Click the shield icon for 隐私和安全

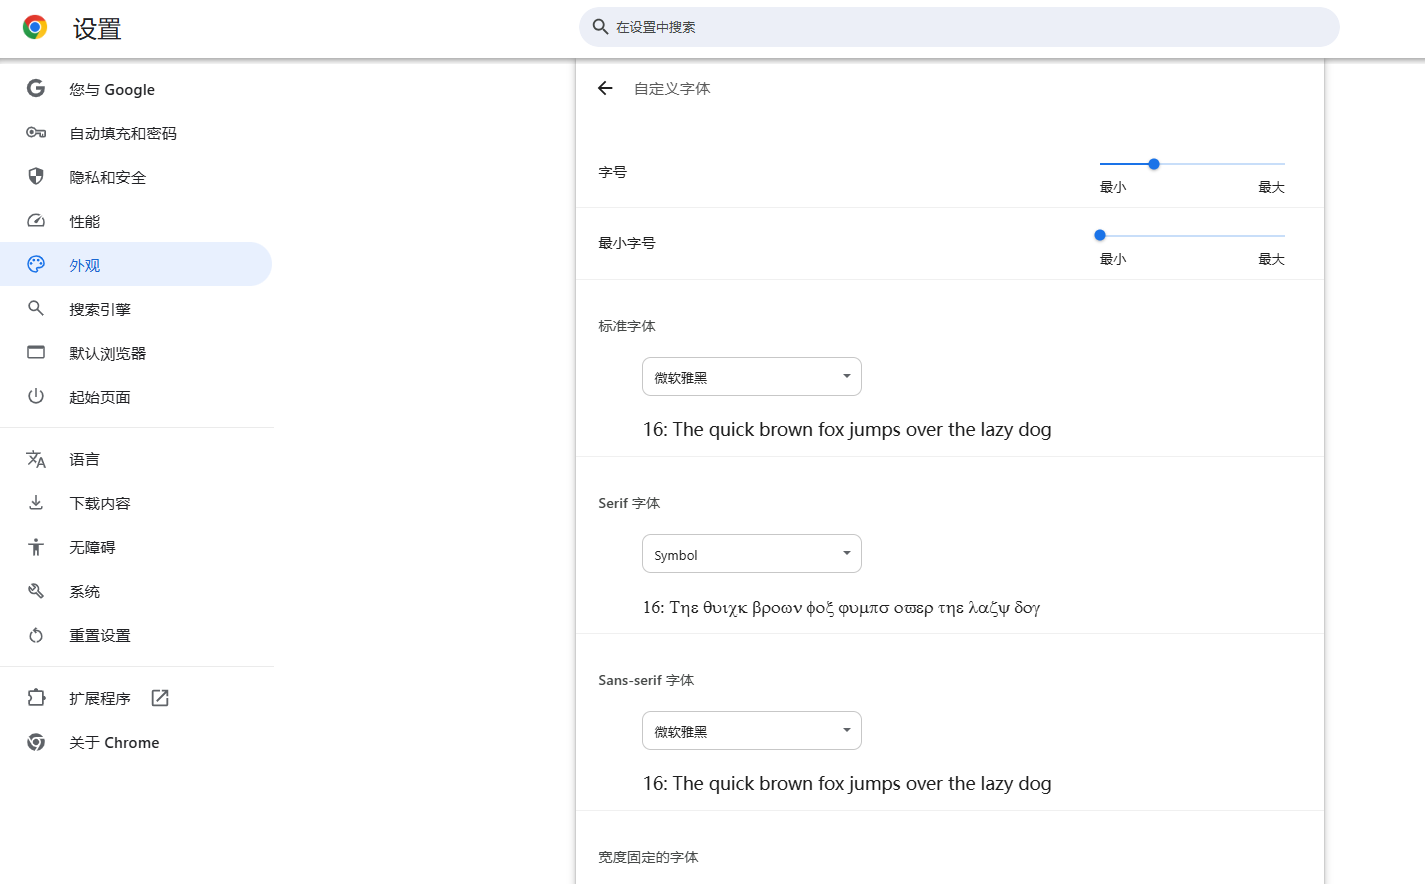click(x=36, y=176)
